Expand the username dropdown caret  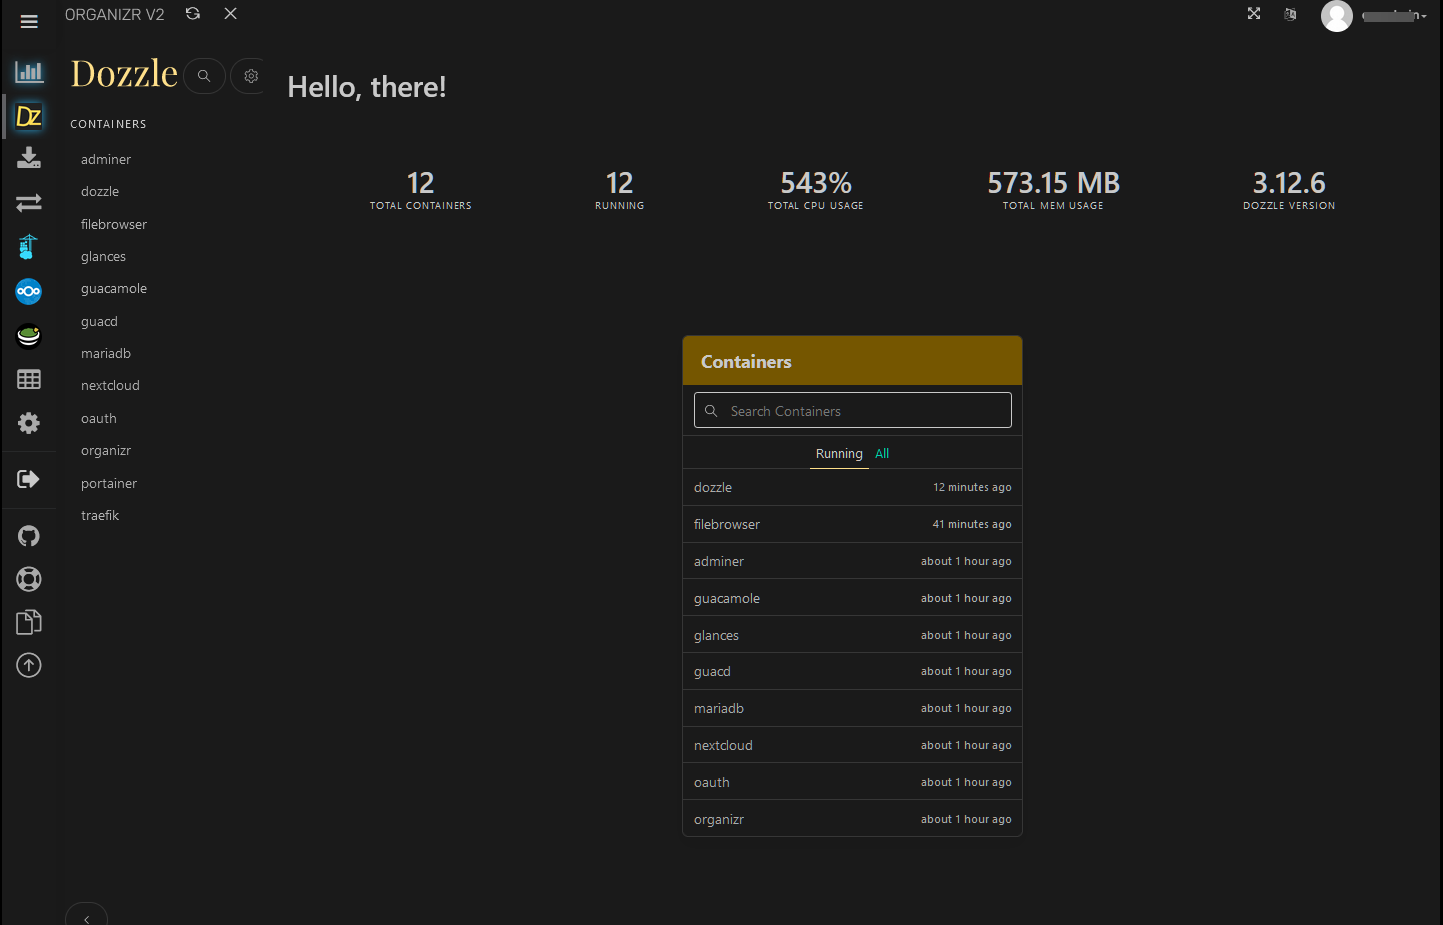point(1424,16)
